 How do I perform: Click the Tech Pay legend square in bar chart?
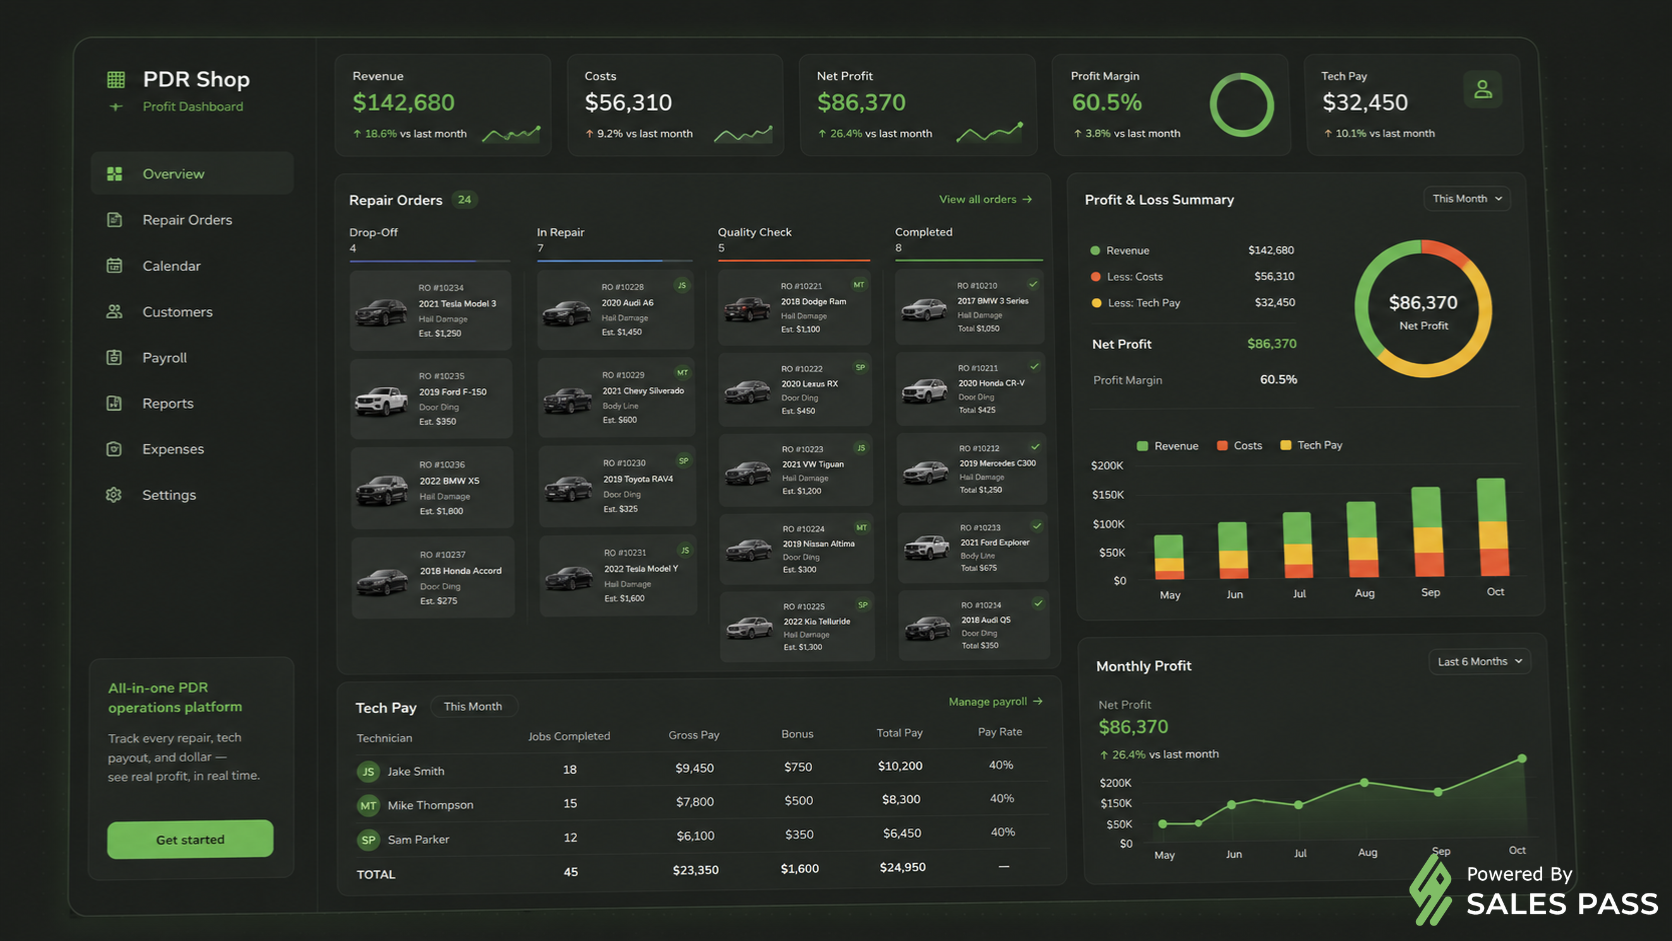coord(1286,445)
